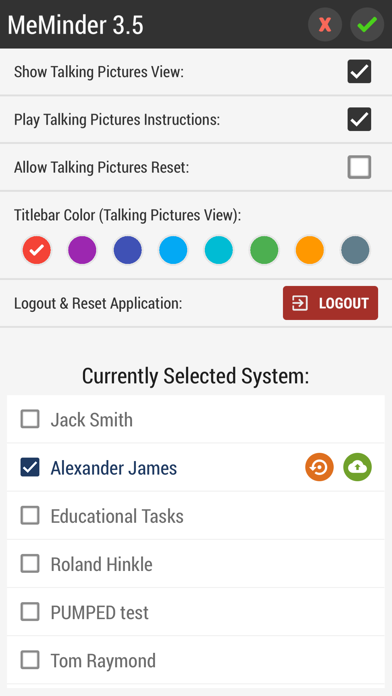Image resolution: width=392 pixels, height=696 pixels.
Task: Click the green cloud upload icon
Action: tap(357, 467)
